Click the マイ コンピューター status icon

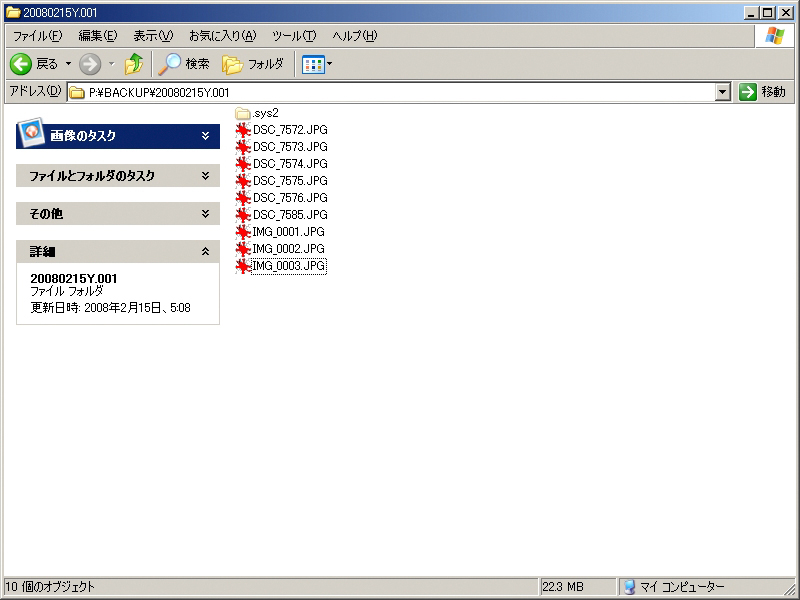point(630,587)
